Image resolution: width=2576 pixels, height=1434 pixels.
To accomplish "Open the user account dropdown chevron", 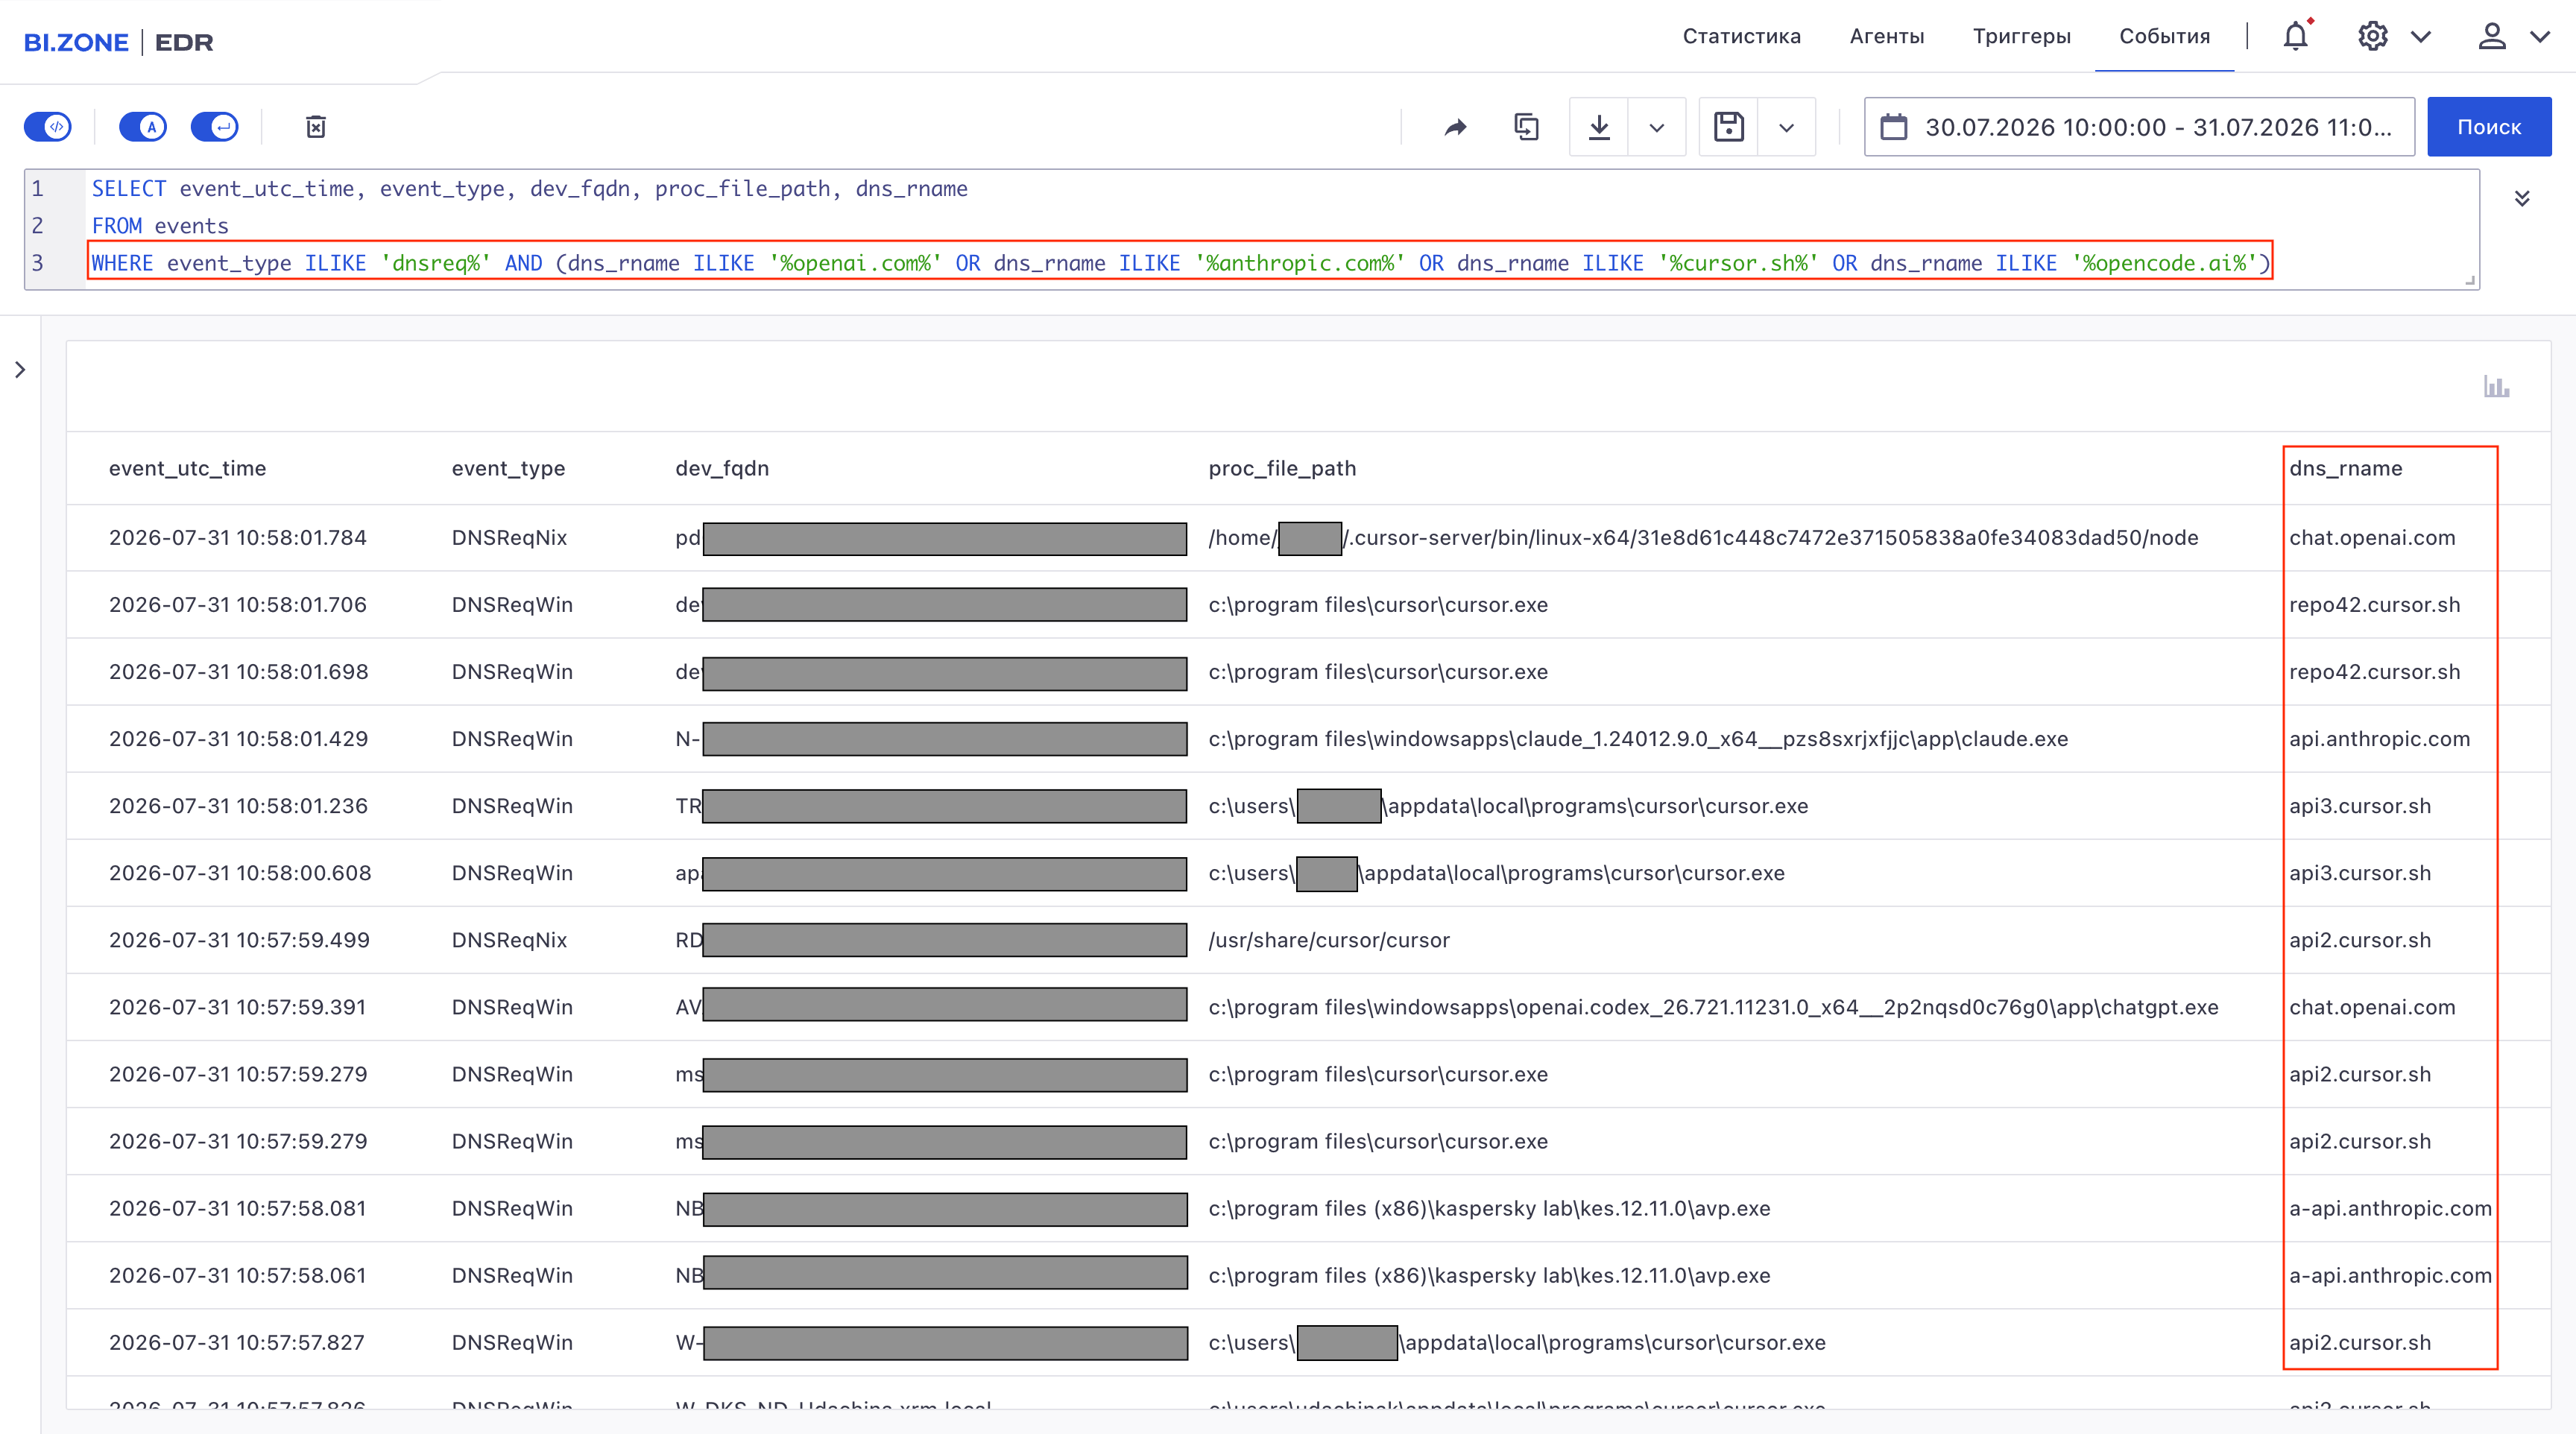I will (2540, 37).
